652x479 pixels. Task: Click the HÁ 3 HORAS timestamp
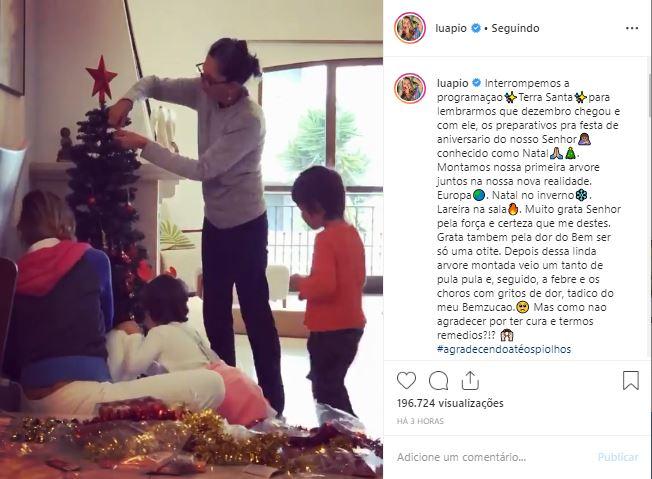click(x=420, y=421)
